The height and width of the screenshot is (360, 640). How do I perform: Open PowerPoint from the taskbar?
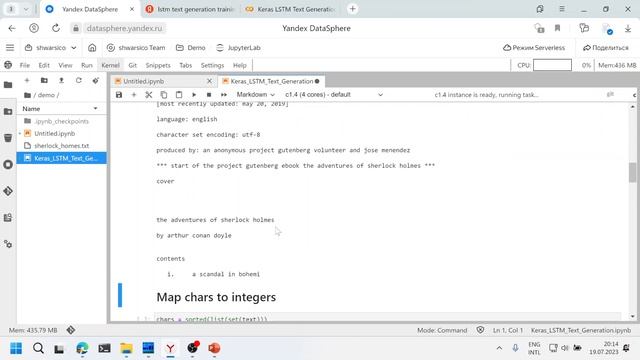pos(214,348)
